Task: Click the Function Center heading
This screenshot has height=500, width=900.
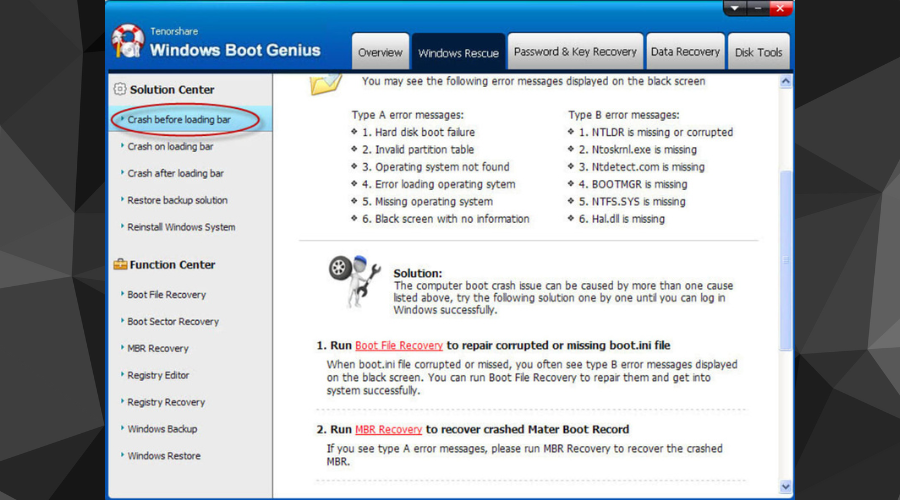Action: (172, 265)
